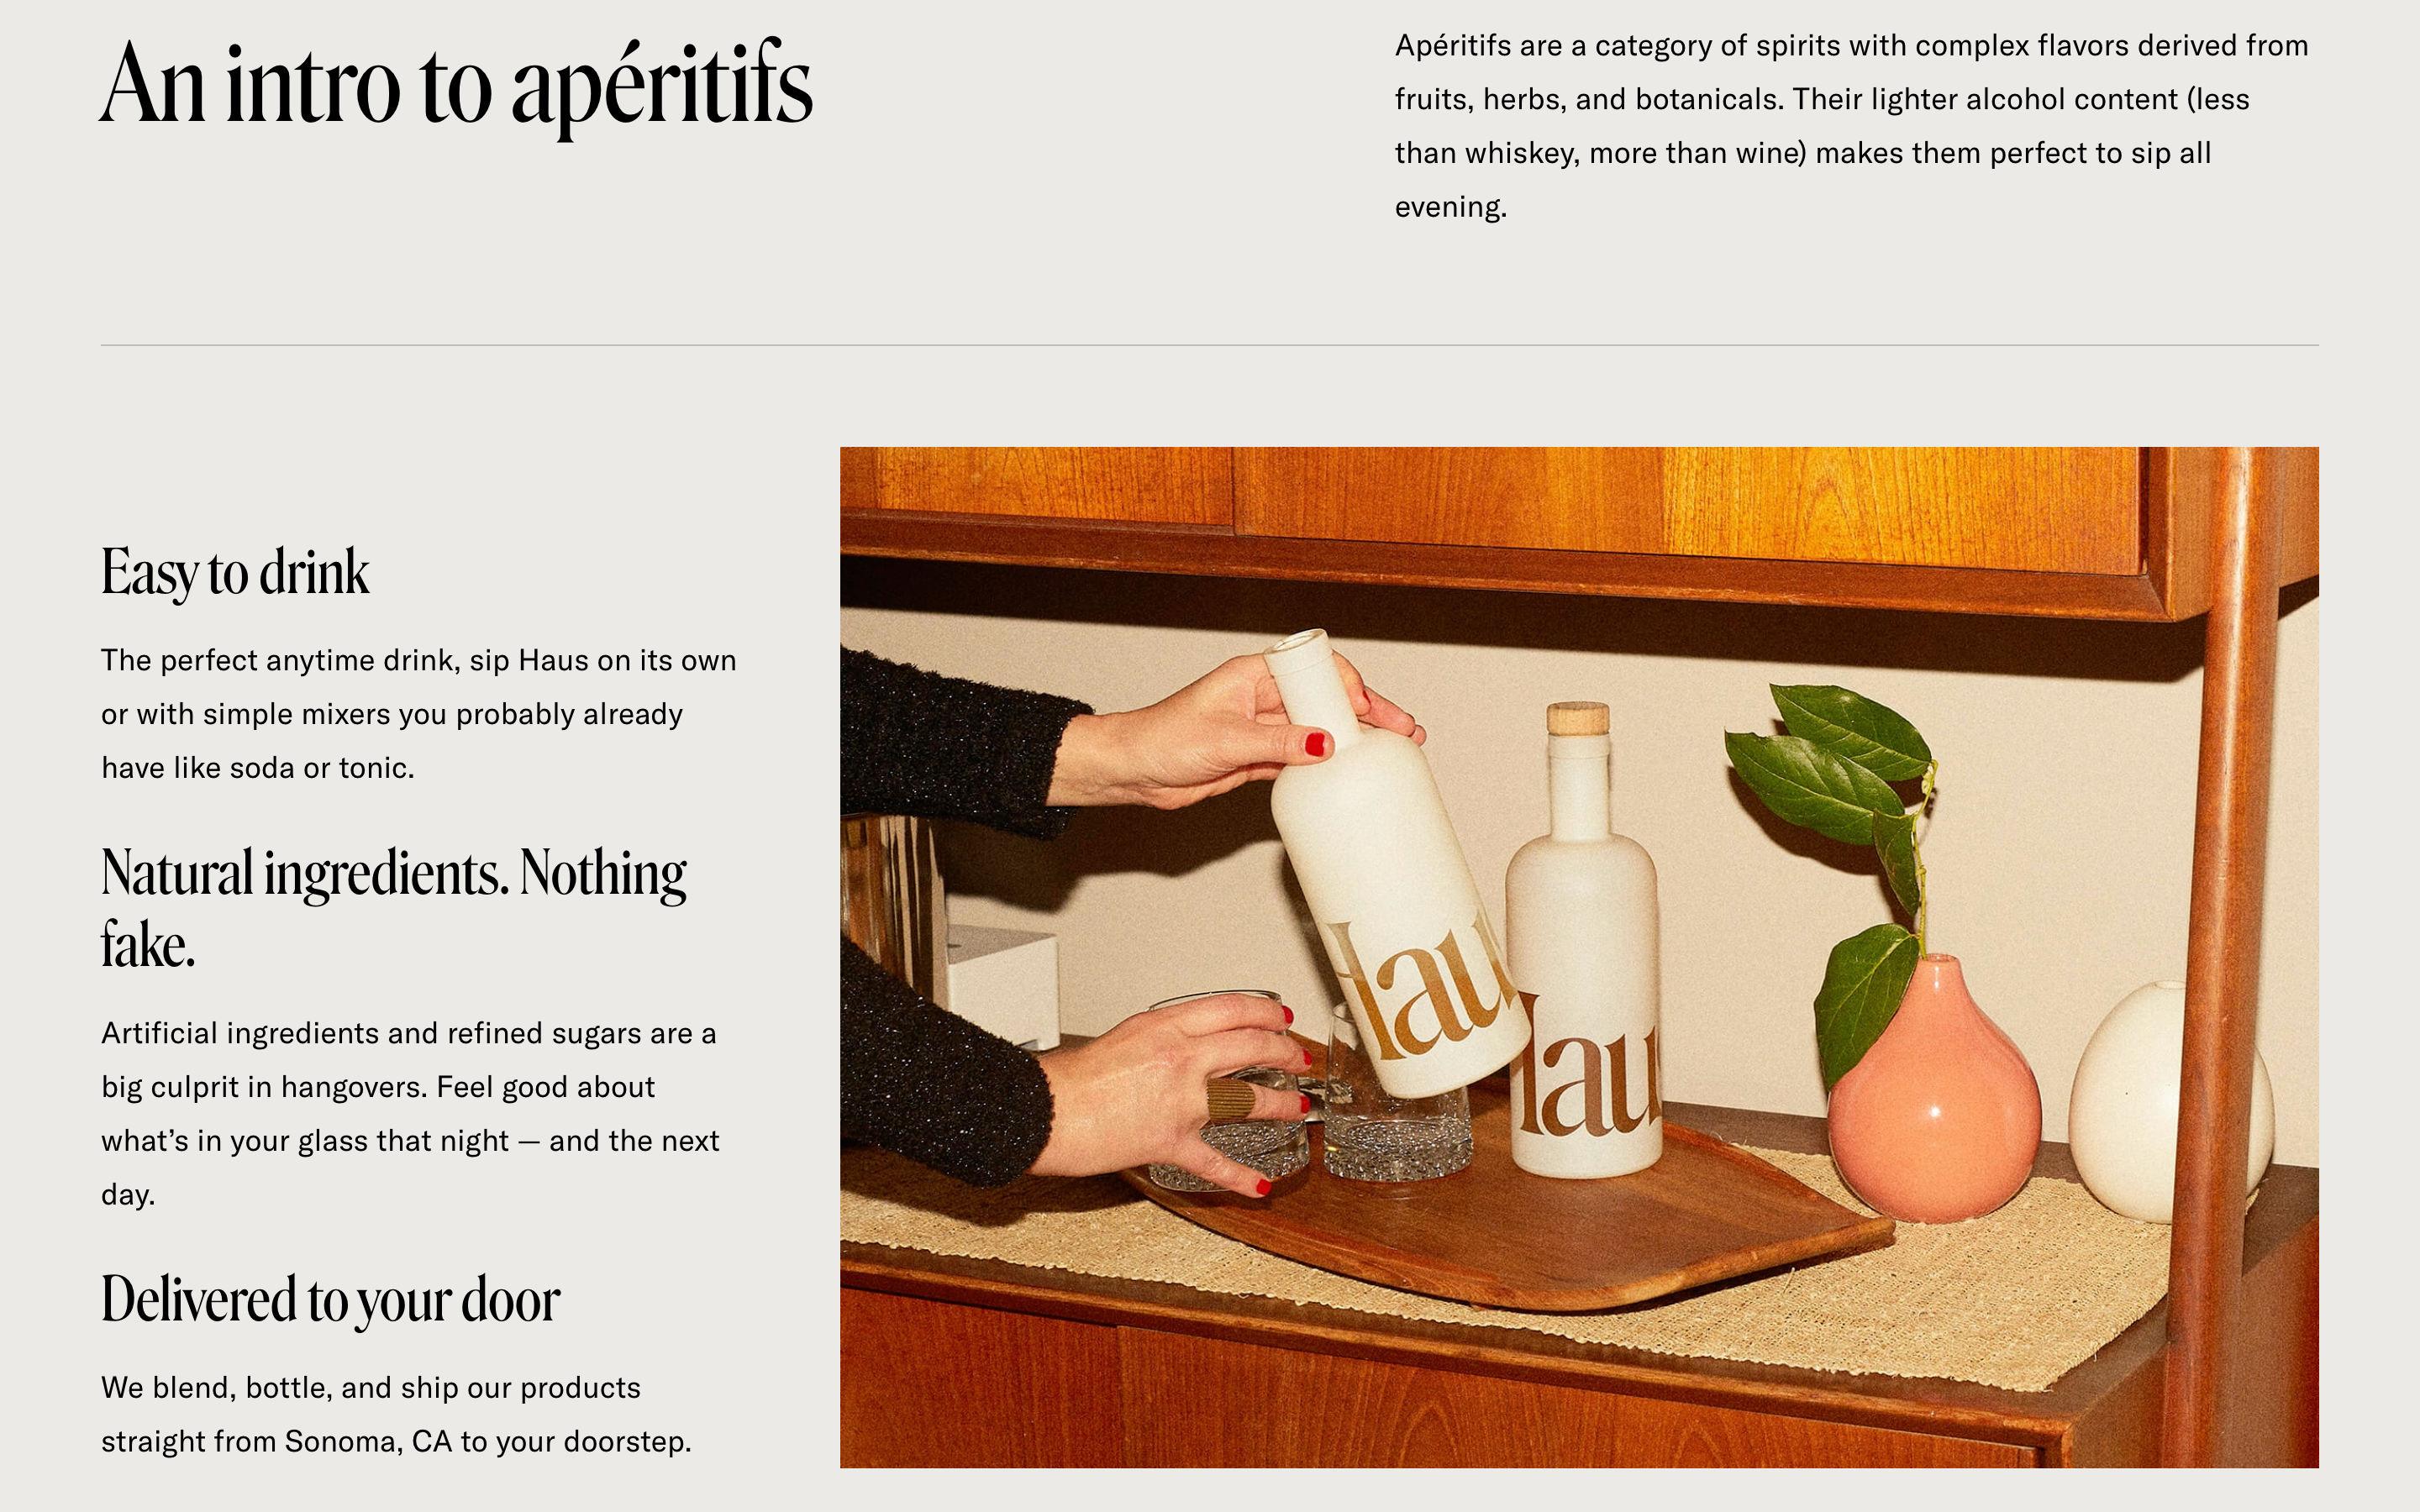2420x1512 pixels.
Task: Click the 'Delivered to your door' heading
Action: click(330, 1300)
